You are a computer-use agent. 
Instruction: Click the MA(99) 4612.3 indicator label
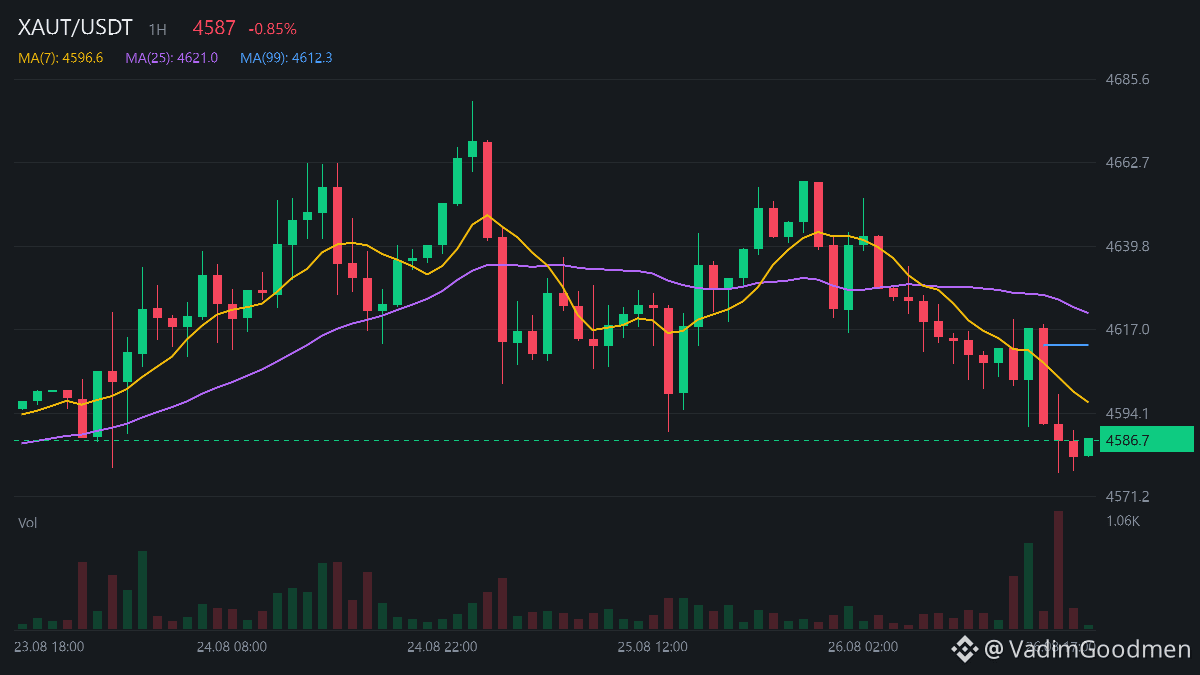tap(286, 58)
